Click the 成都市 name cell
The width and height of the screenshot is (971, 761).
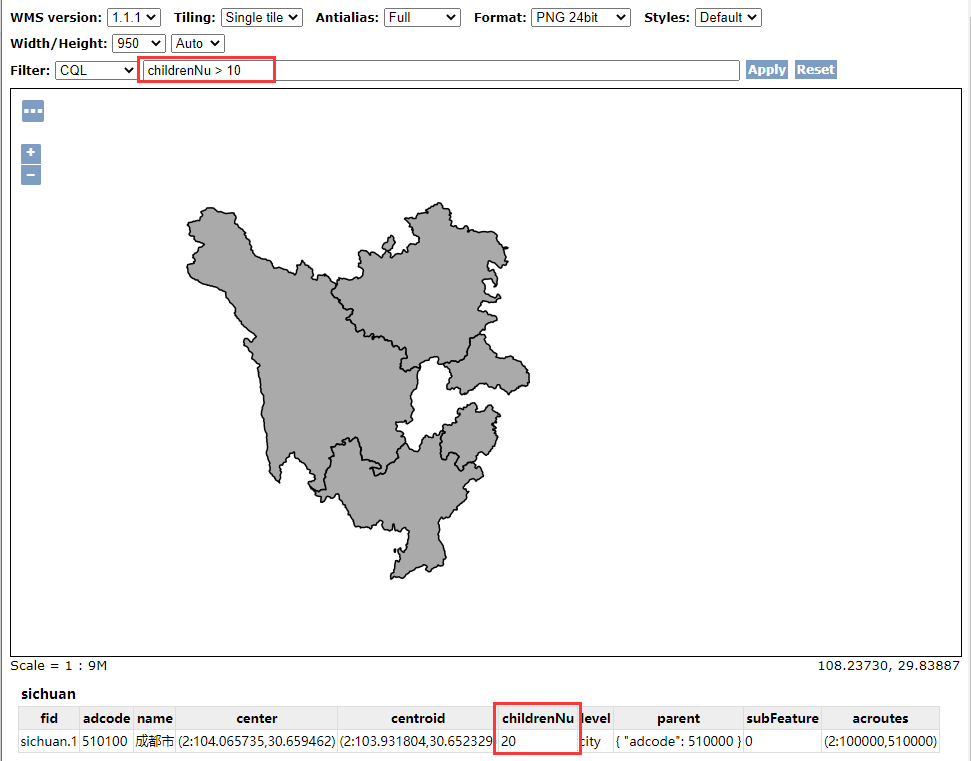coord(154,741)
